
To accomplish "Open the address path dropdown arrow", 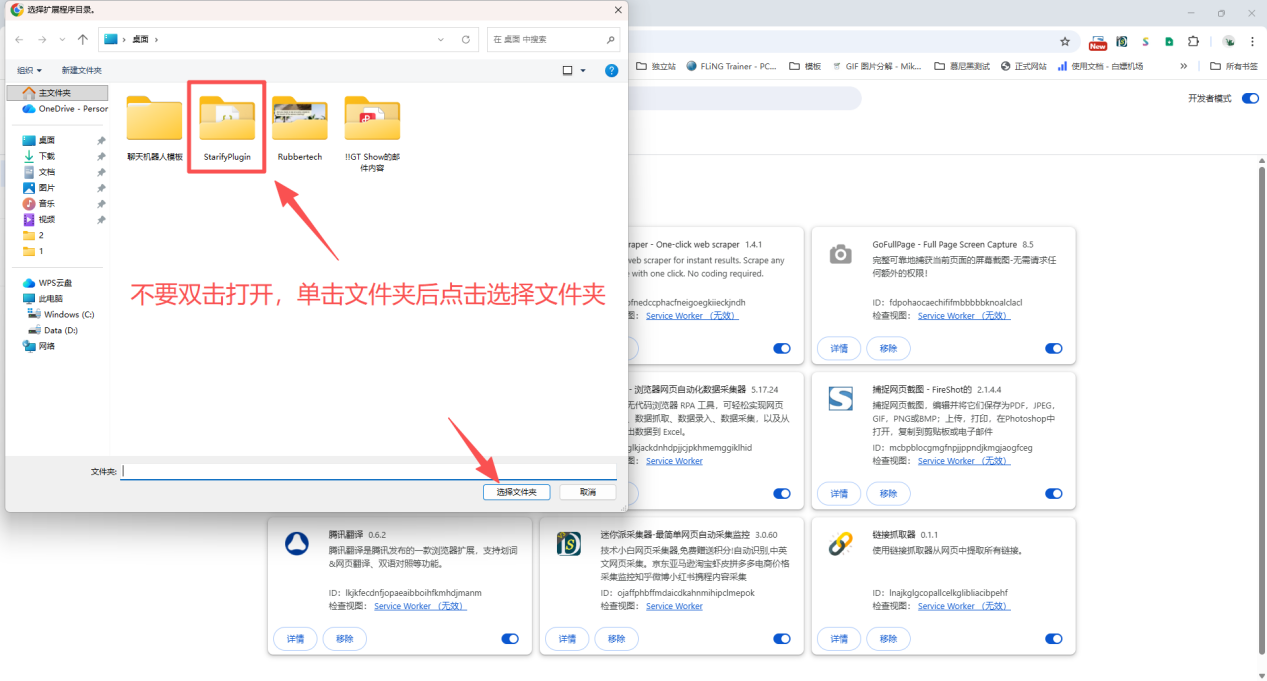I will point(440,38).
